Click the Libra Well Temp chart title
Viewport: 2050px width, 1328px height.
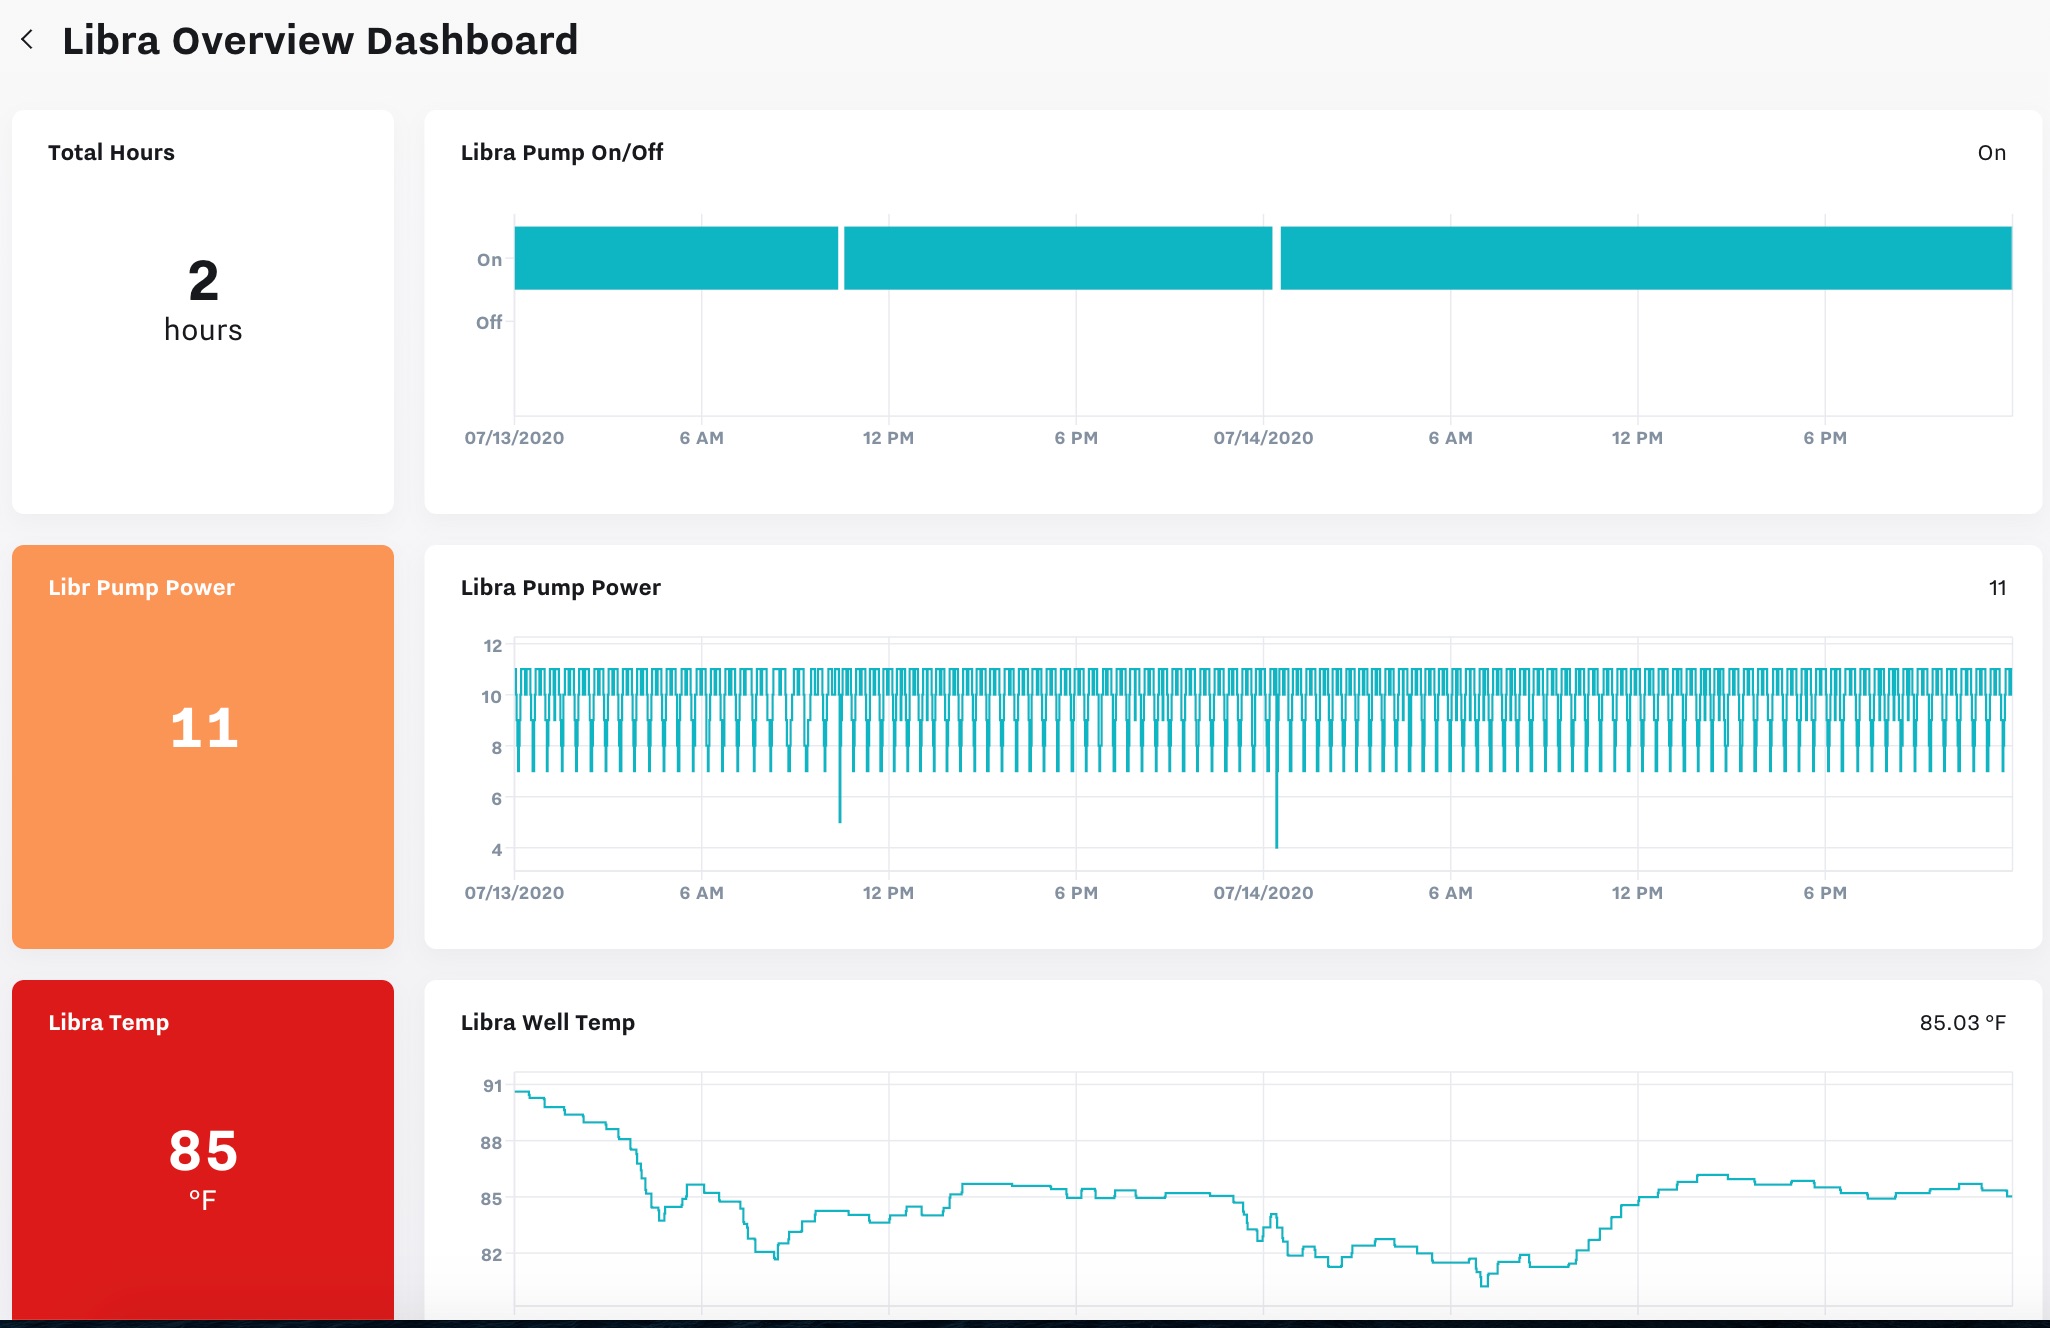tap(548, 1022)
